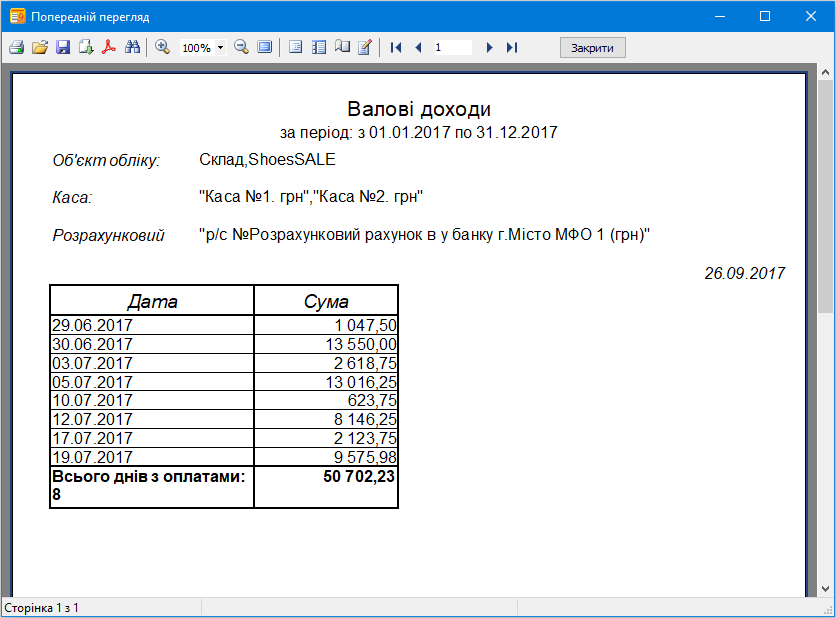Save the report with floppy disk icon

pos(62,47)
